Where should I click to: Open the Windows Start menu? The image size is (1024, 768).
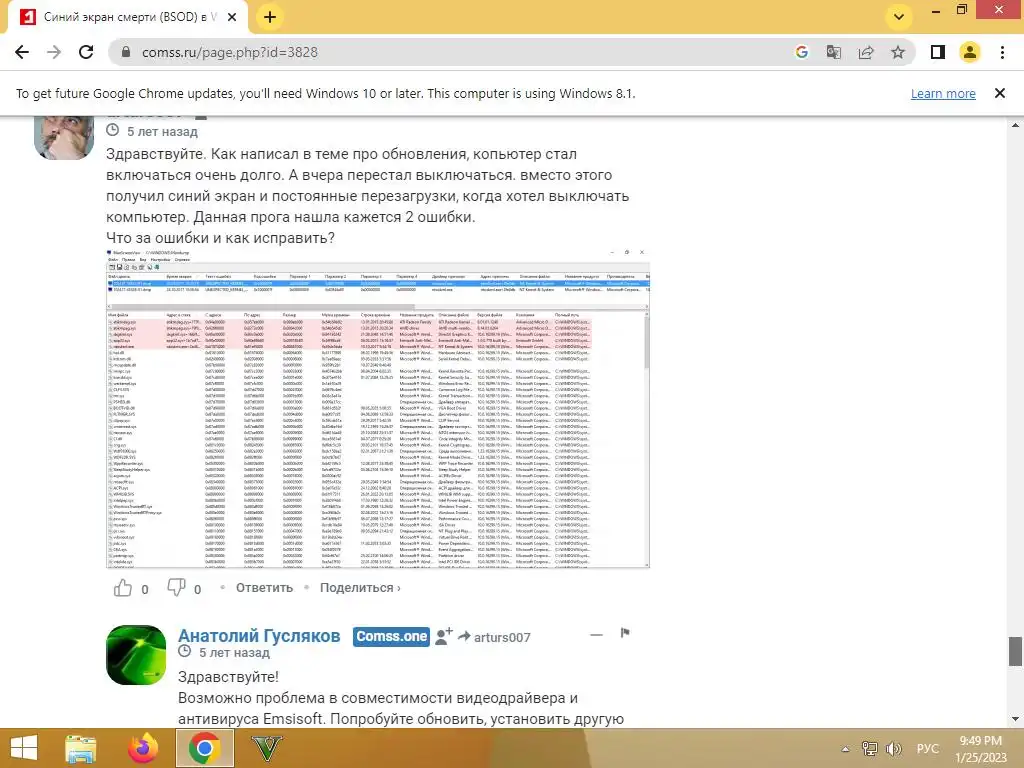point(24,748)
